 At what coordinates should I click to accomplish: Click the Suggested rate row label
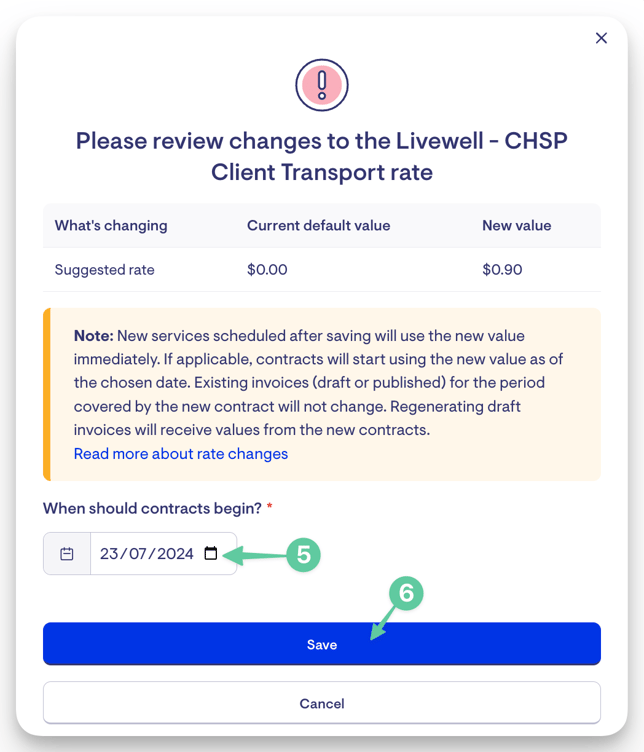(105, 270)
